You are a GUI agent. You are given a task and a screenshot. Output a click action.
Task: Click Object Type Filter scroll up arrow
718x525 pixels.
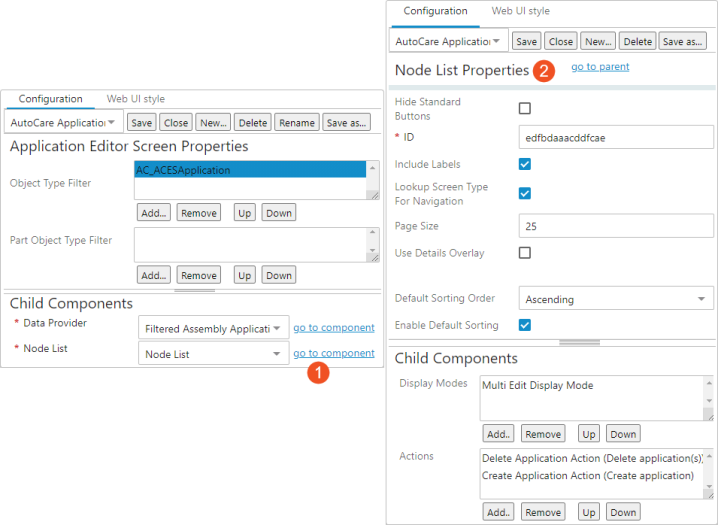[372, 168]
